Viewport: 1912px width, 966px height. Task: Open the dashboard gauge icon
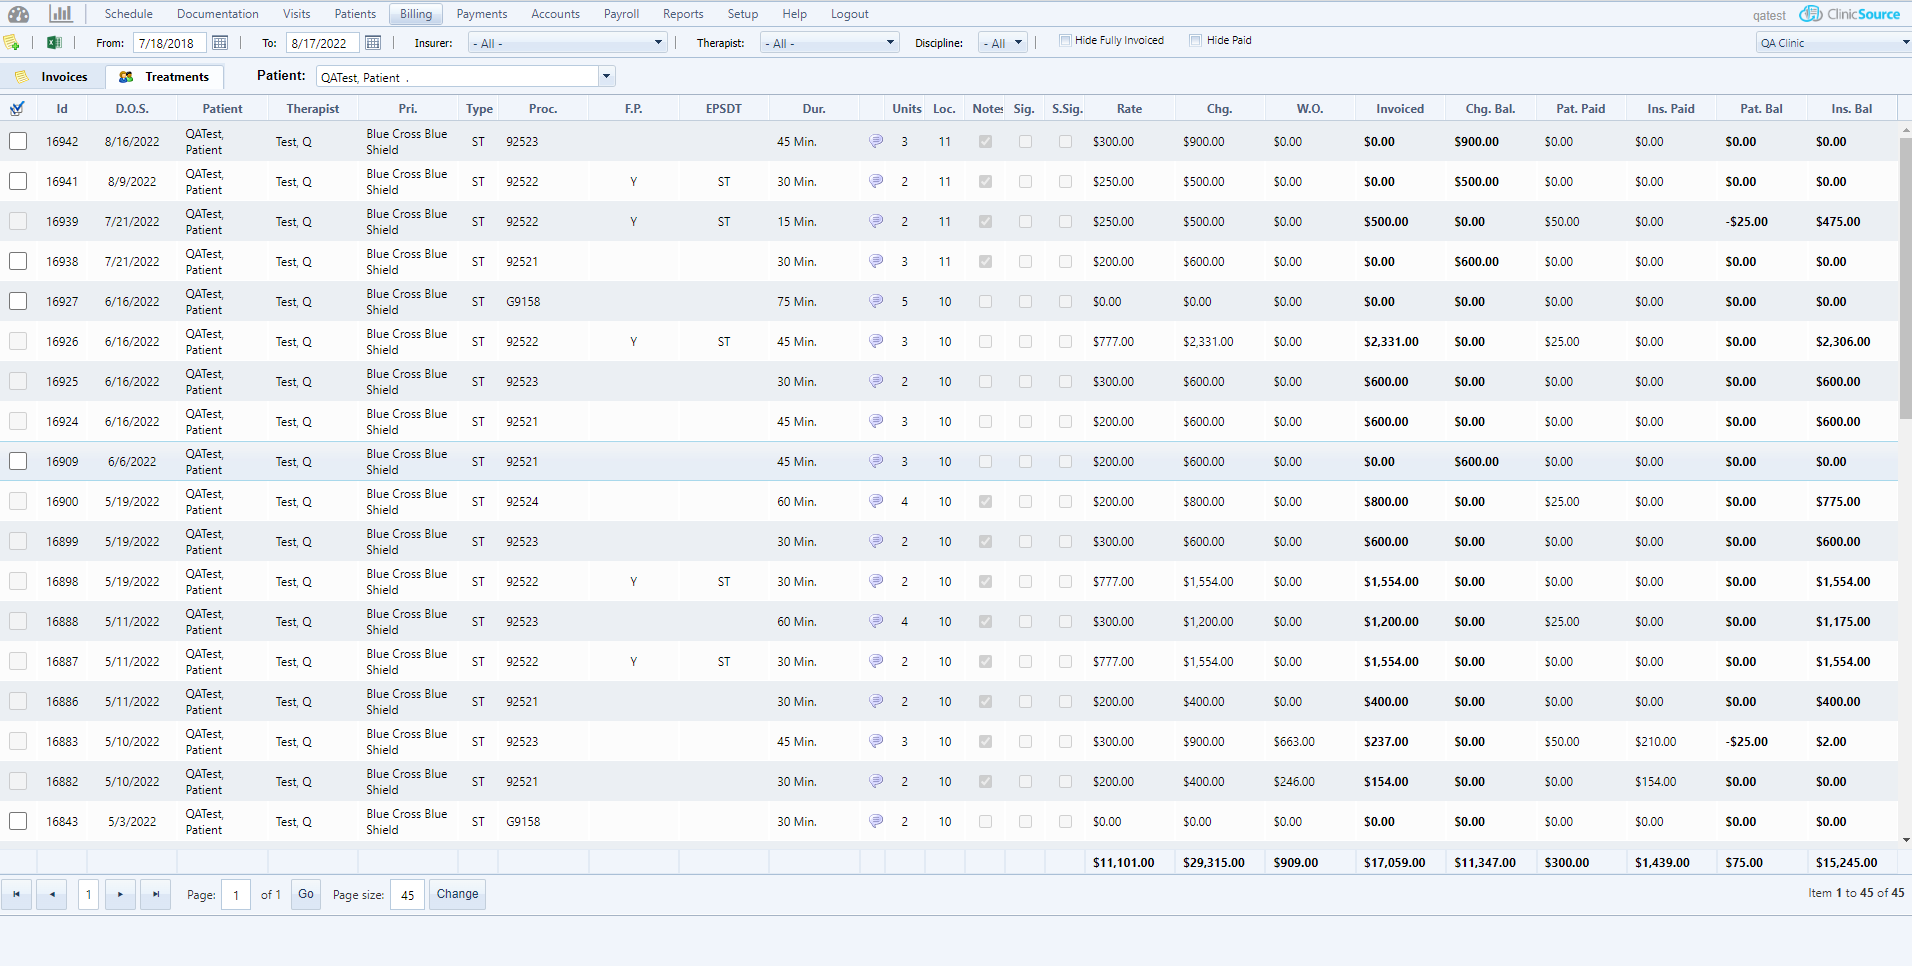click(x=18, y=14)
